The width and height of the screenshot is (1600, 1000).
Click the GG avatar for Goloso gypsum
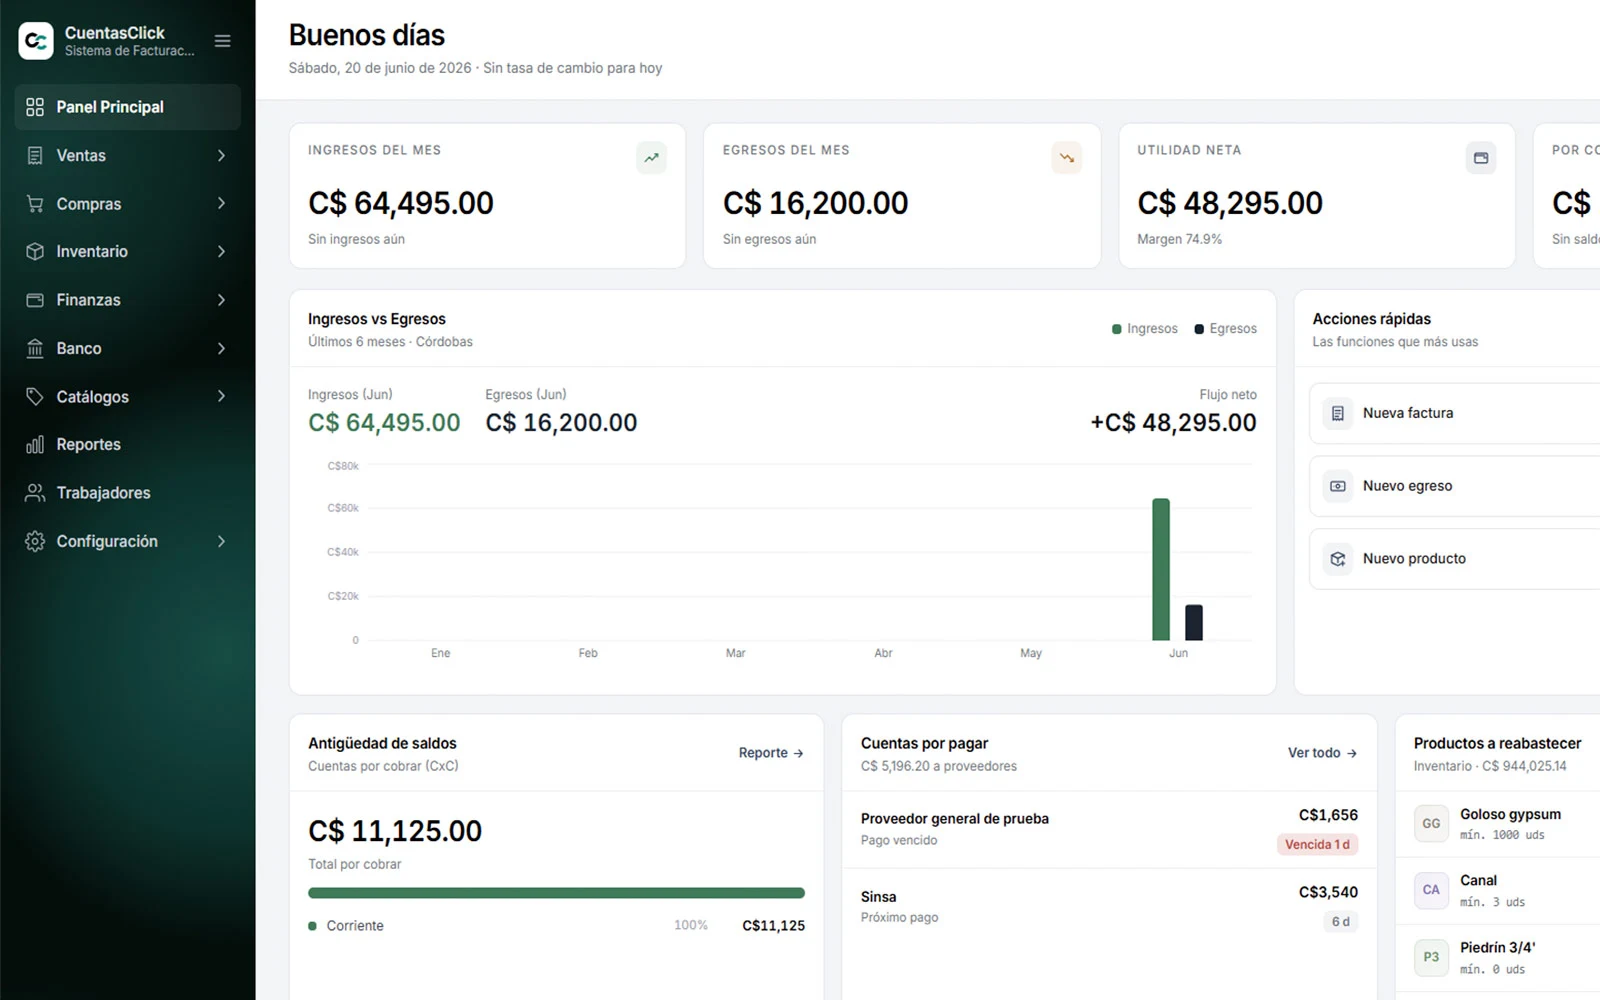coord(1431,824)
